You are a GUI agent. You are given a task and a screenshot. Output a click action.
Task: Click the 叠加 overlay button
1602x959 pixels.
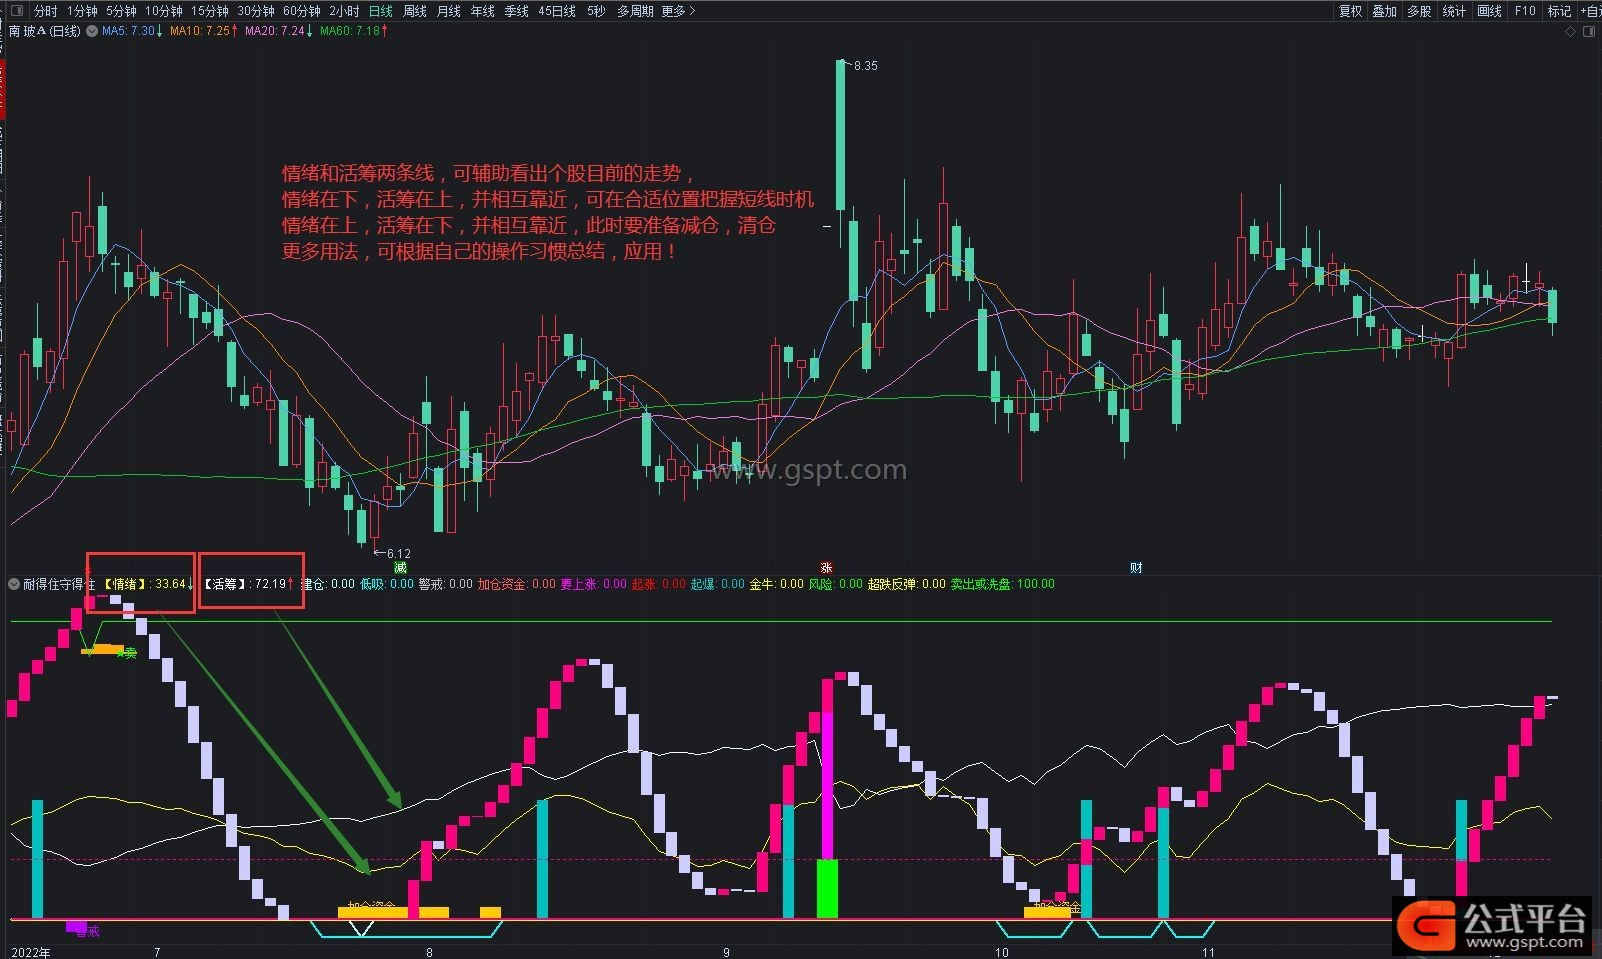point(1385,11)
